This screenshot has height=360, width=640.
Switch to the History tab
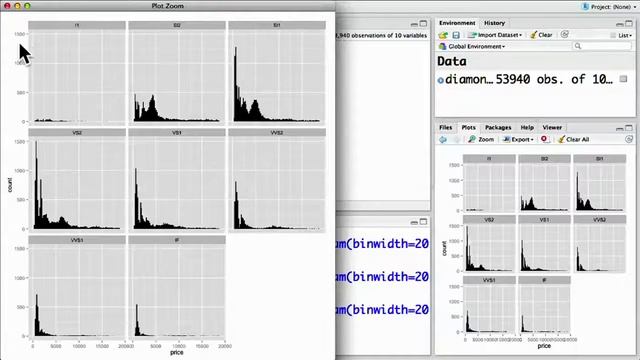[x=494, y=23]
